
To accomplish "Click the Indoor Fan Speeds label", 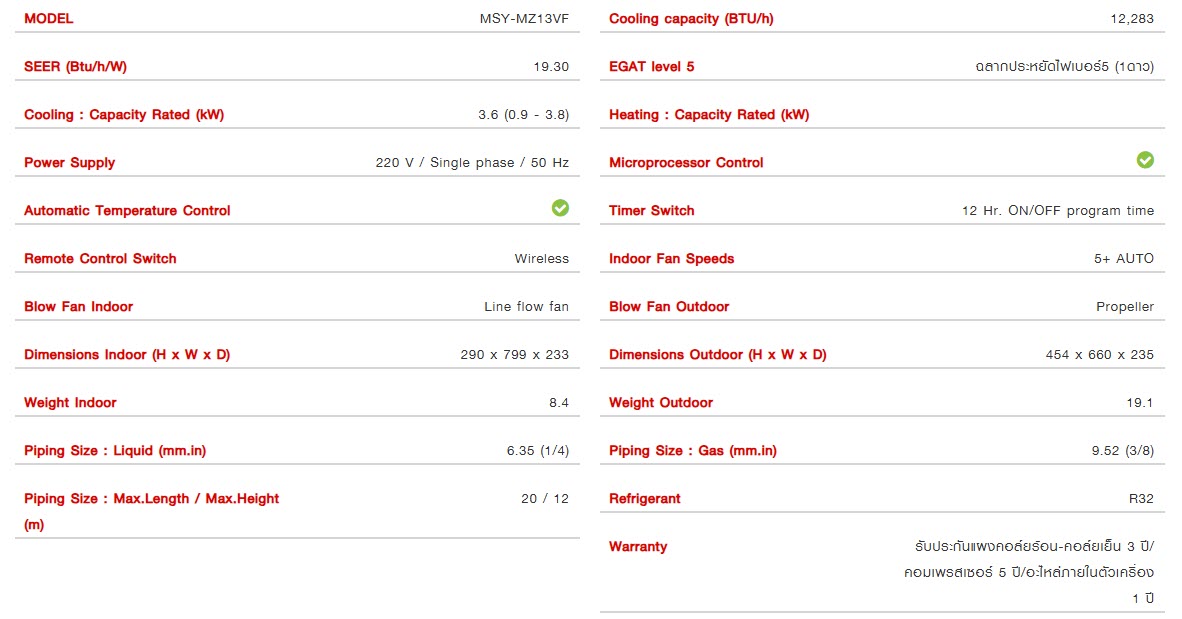I will coord(671,258).
